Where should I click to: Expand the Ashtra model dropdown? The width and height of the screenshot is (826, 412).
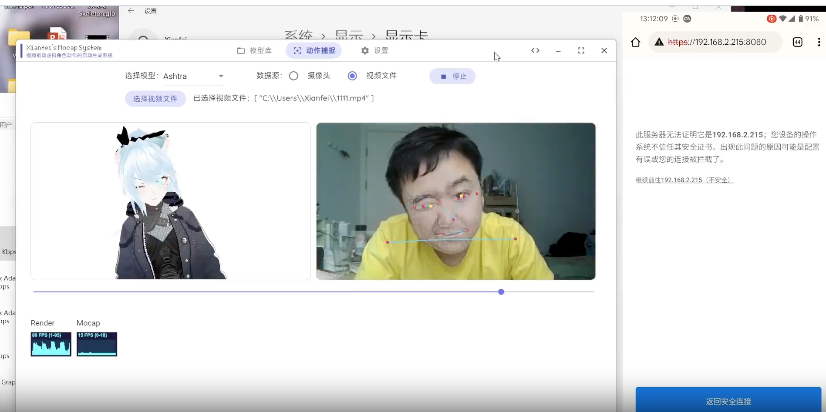tap(193, 76)
